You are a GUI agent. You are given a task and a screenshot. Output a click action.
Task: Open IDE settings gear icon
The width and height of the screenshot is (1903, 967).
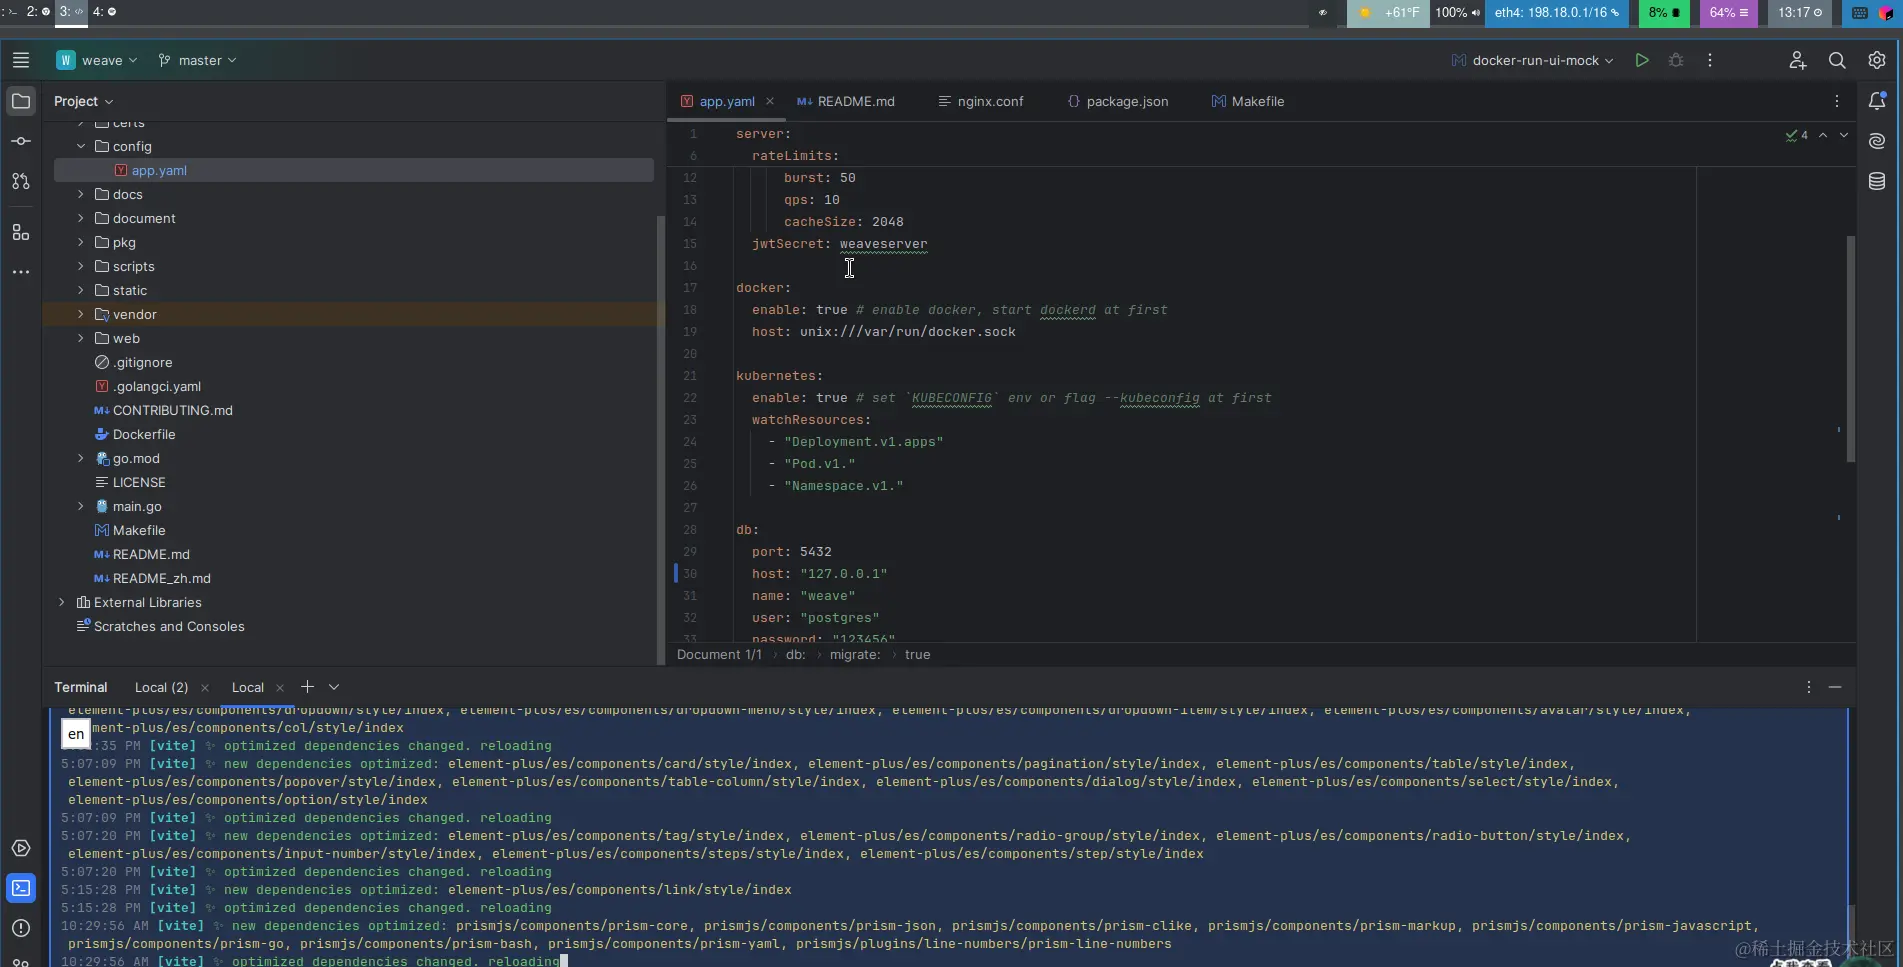point(1877,60)
